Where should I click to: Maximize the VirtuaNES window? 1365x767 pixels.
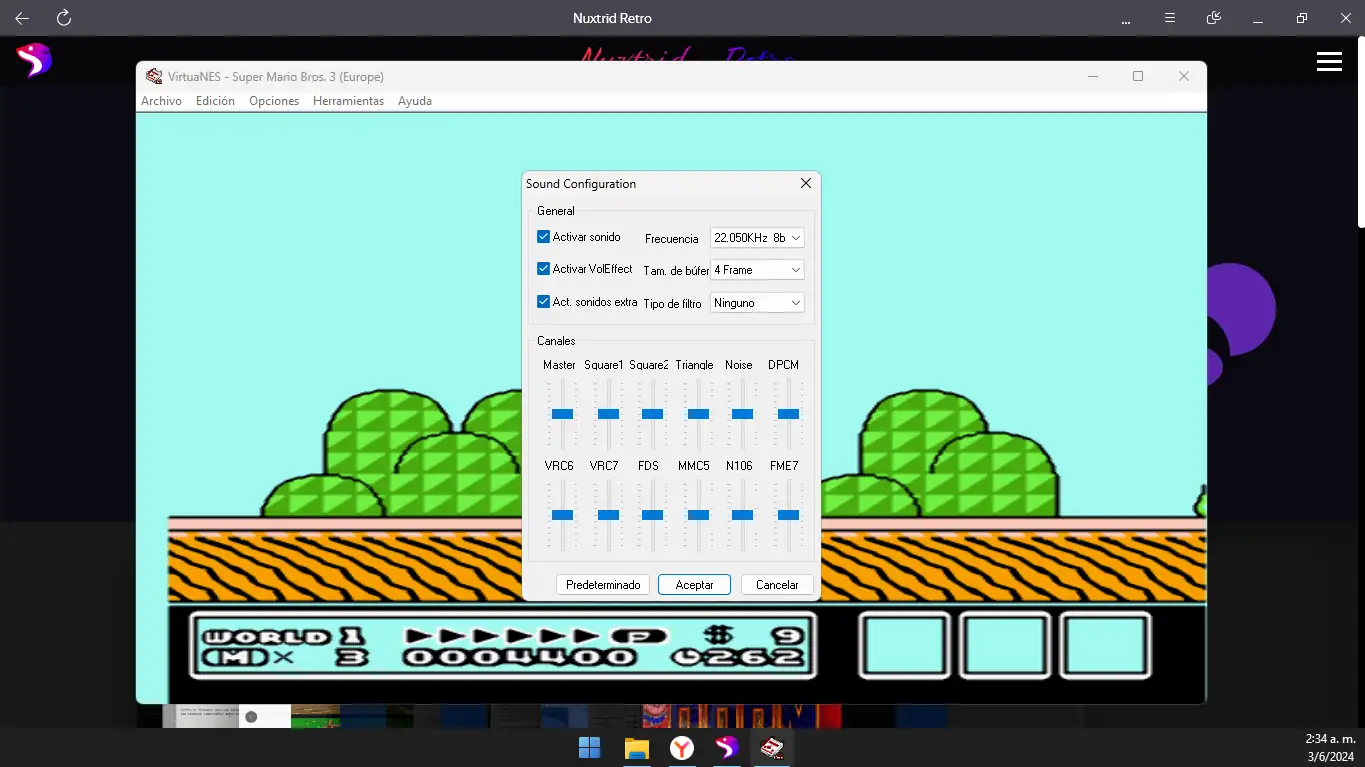pyautogui.click(x=1138, y=76)
